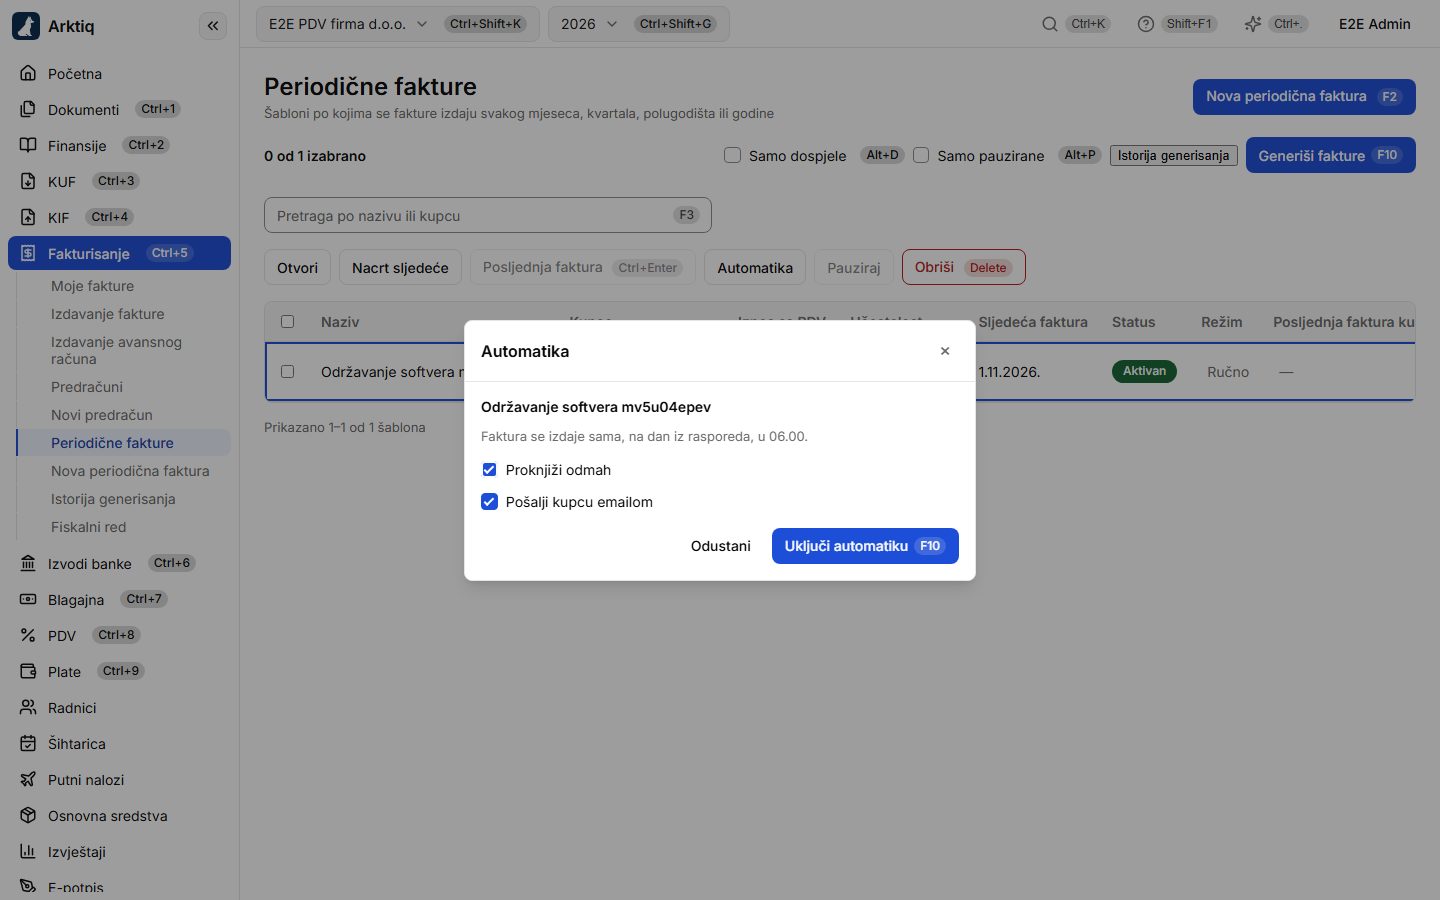Click the Automatika toolbar button
This screenshot has width=1440, height=900.
pyautogui.click(x=755, y=267)
